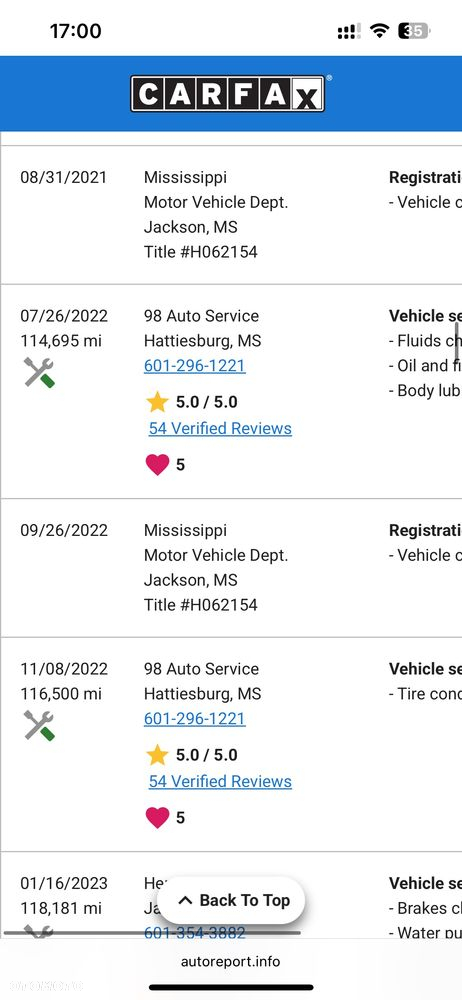Click the gold star rating for 11/08/2022 entry
This screenshot has width=462, height=1000.
(157, 755)
